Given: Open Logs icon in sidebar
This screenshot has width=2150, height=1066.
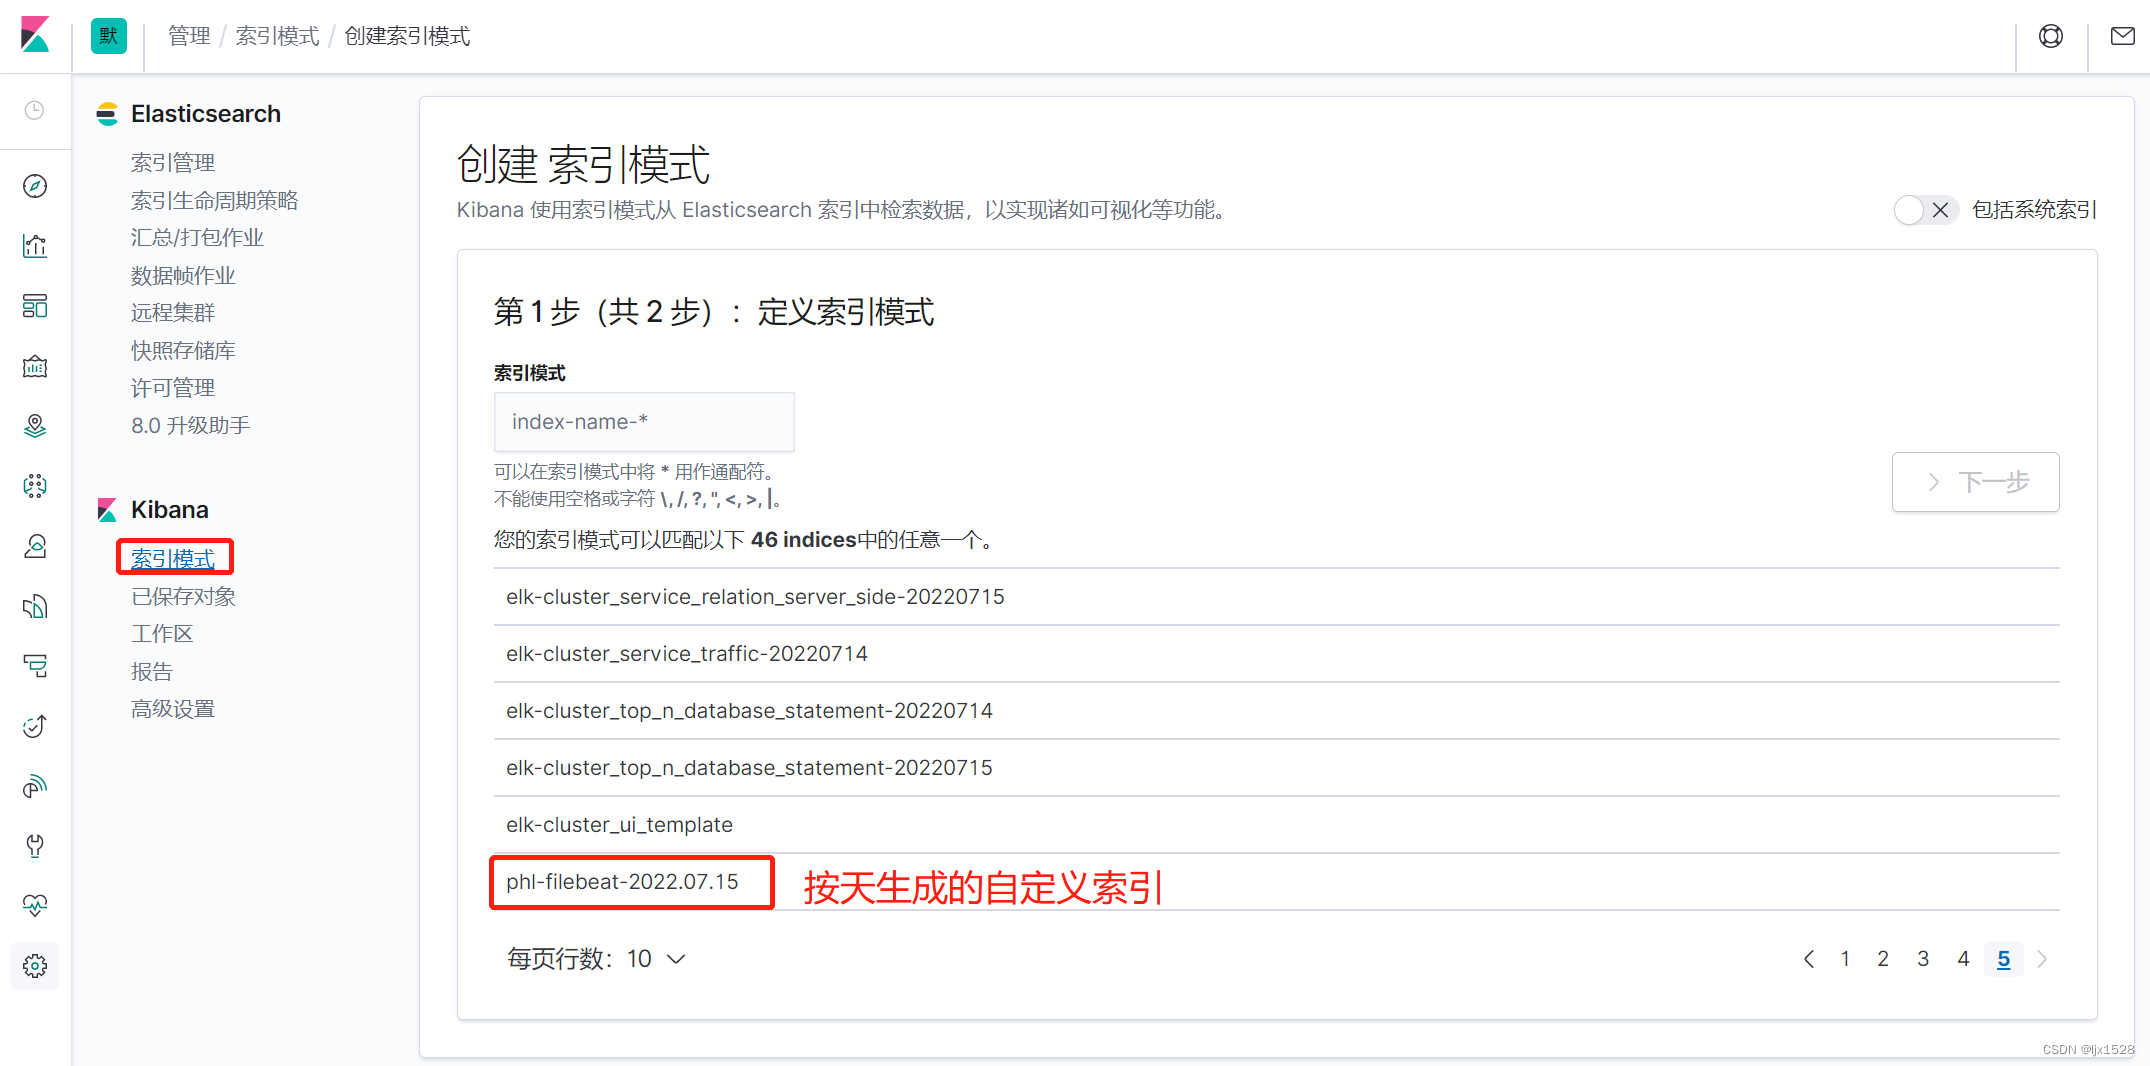Looking at the screenshot, I should click(35, 606).
